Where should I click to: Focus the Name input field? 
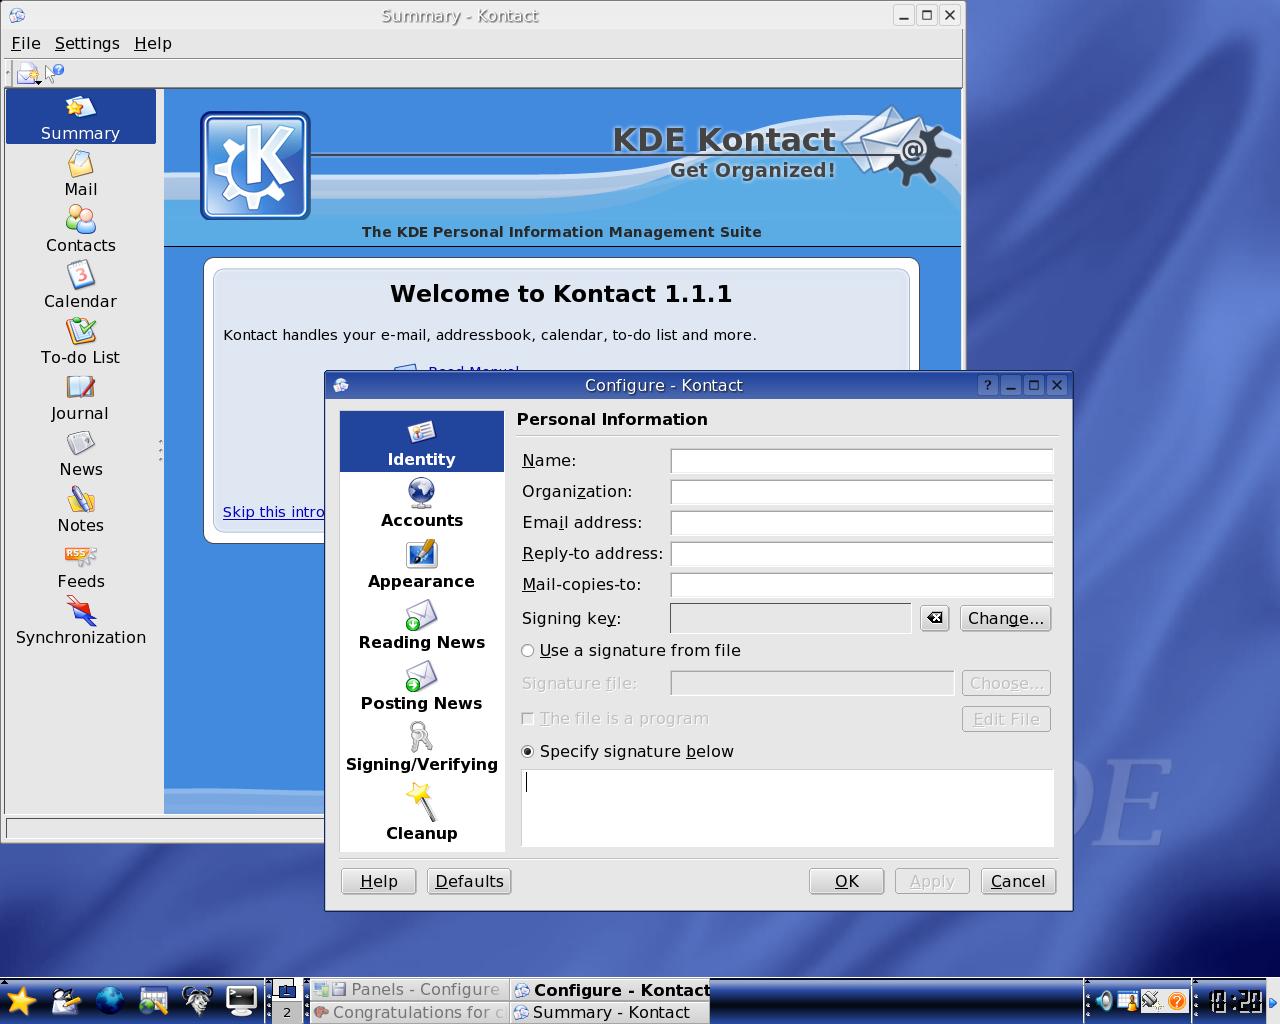tap(861, 461)
